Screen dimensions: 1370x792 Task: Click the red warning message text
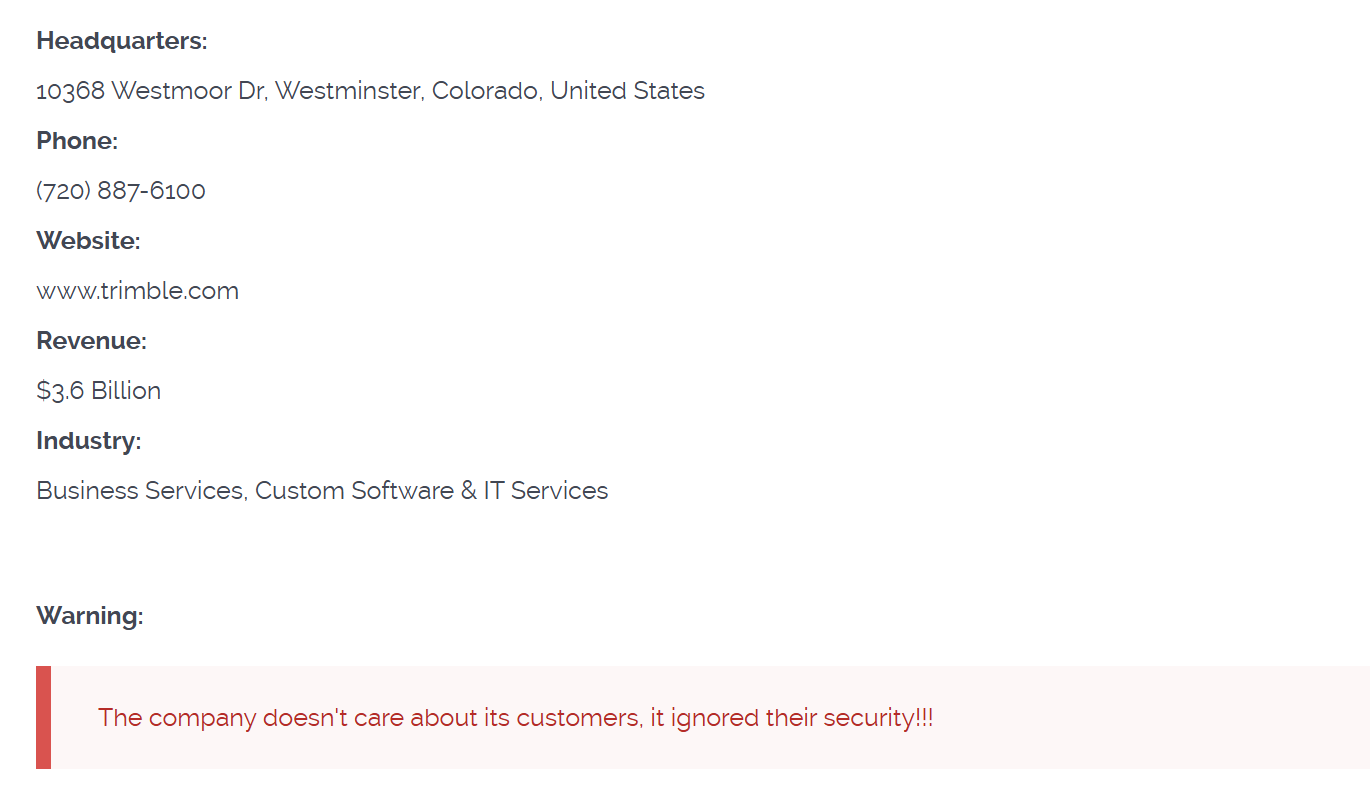click(x=515, y=718)
